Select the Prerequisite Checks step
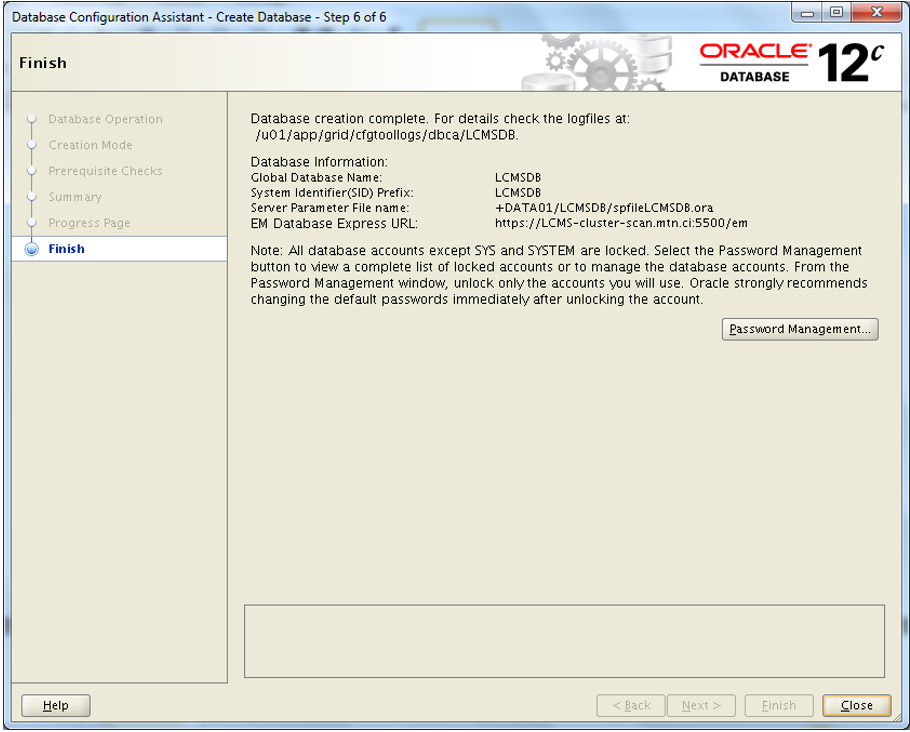This screenshot has height=732, width=910. coord(105,171)
